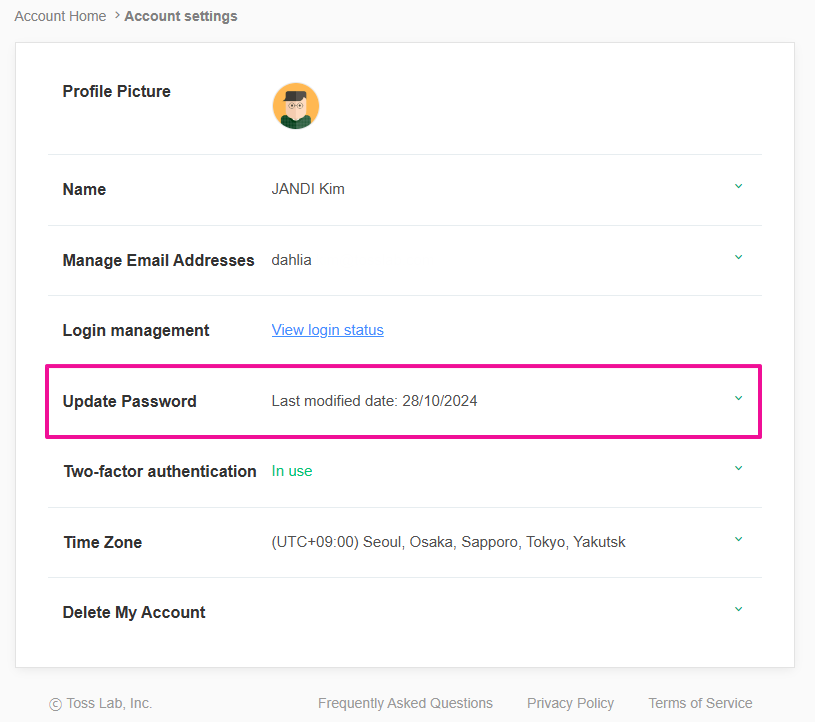Click the Name row label
815x722 pixels.
[x=84, y=189]
